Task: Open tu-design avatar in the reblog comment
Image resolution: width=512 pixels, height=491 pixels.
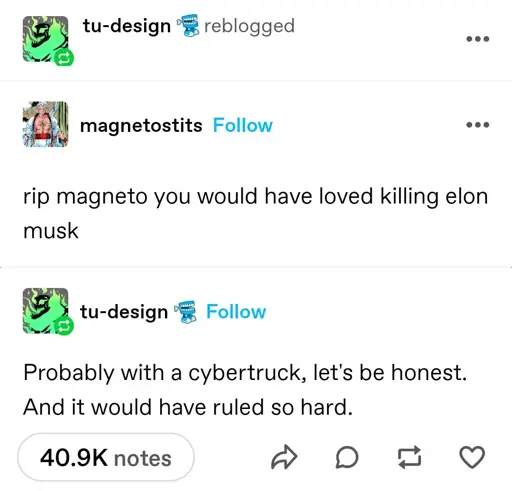Action: [45, 311]
